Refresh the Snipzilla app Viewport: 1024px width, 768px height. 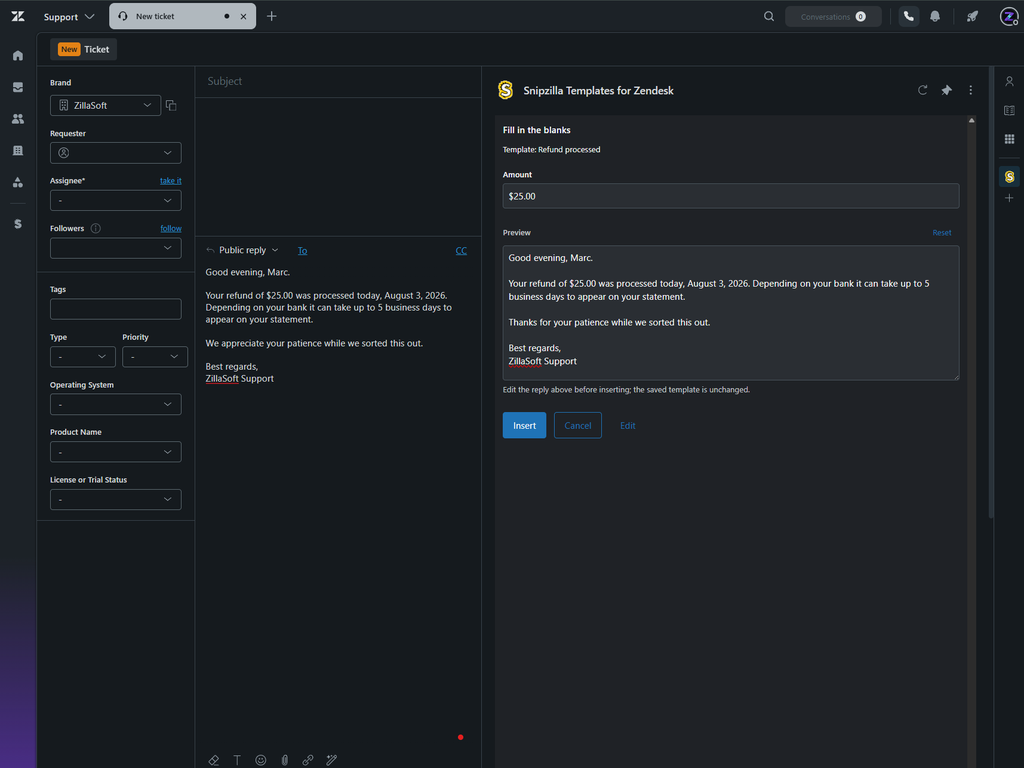[x=922, y=90]
